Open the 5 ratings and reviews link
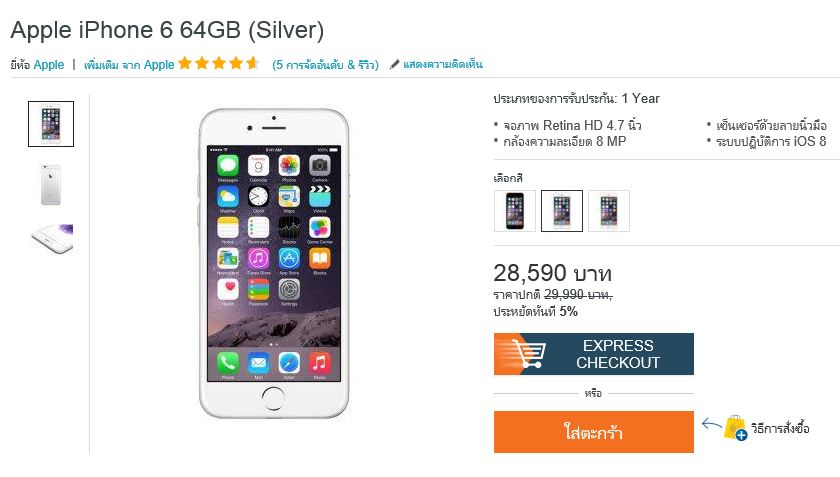Viewport: 840px width, 477px height. click(x=325, y=65)
